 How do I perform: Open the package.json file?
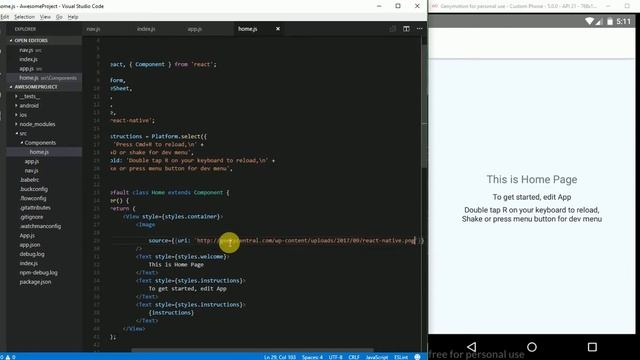pos(36,282)
